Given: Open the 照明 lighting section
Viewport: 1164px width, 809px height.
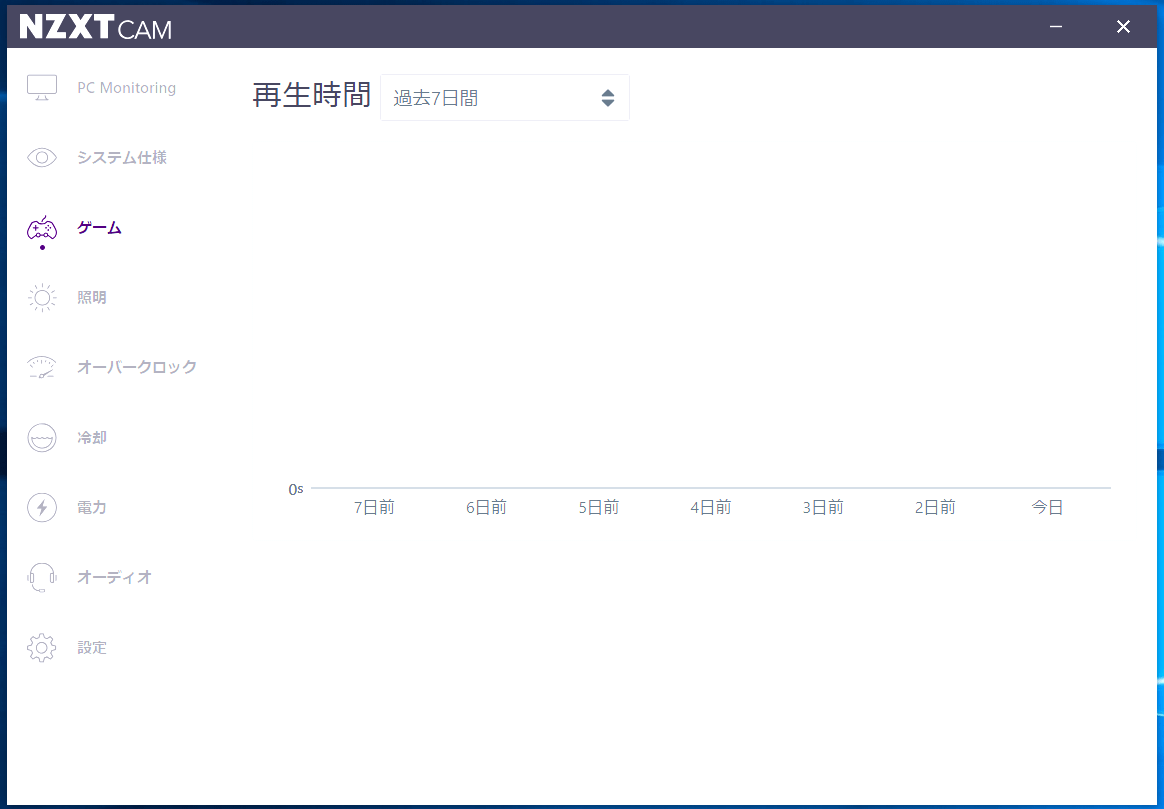Looking at the screenshot, I should [x=92, y=298].
